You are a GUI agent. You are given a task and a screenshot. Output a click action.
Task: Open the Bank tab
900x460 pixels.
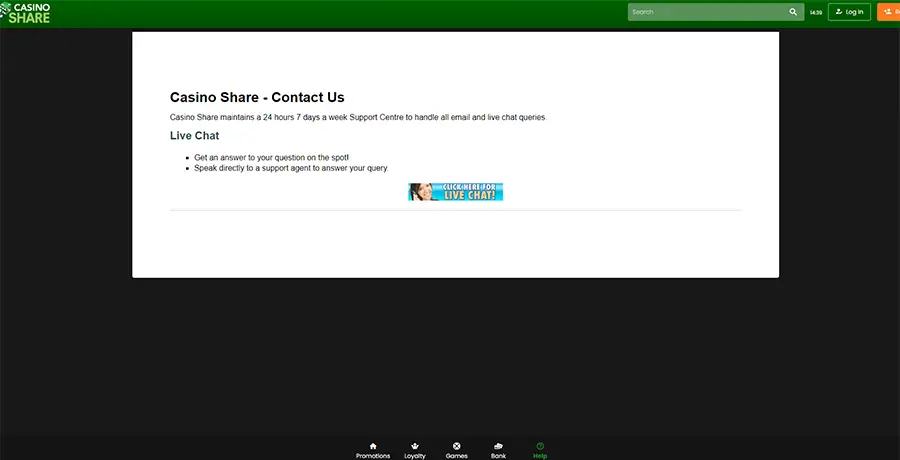(498, 450)
